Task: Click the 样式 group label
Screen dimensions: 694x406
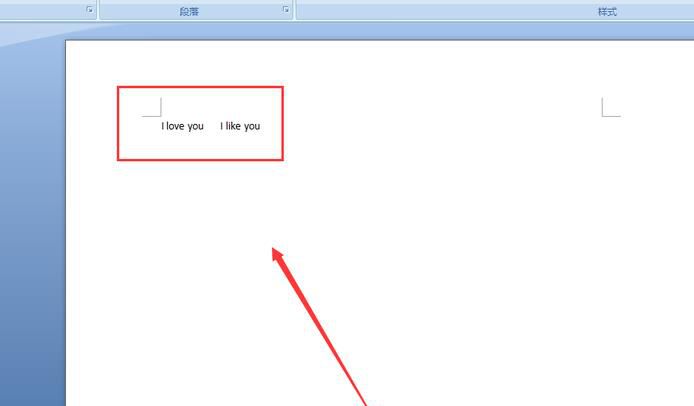Action: coord(606,11)
